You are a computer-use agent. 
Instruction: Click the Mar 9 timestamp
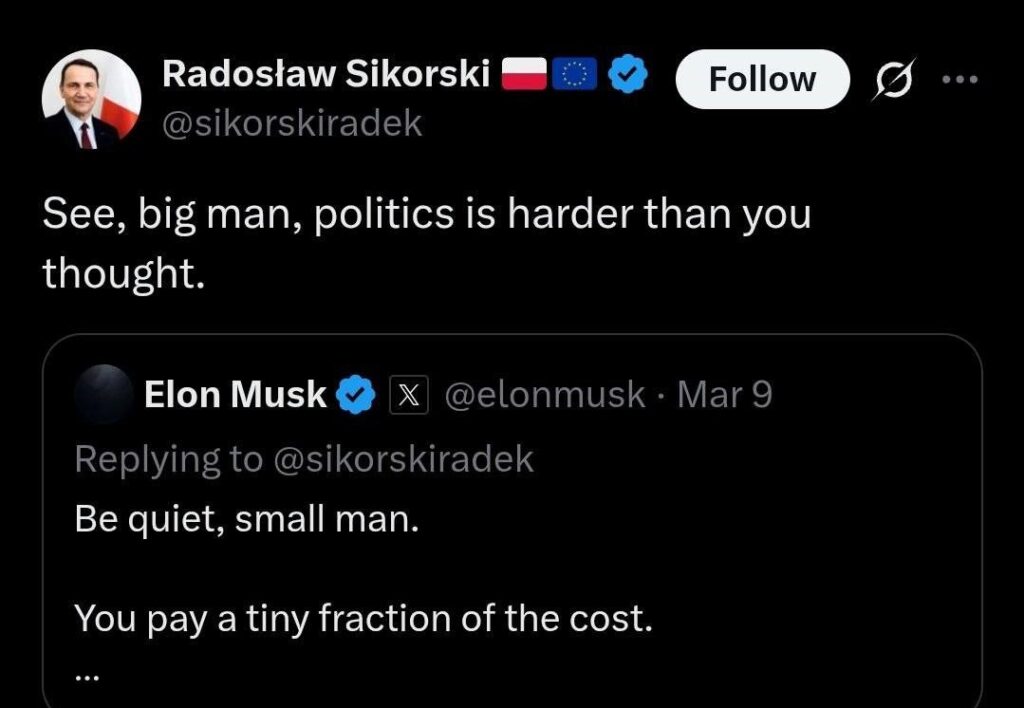(724, 395)
